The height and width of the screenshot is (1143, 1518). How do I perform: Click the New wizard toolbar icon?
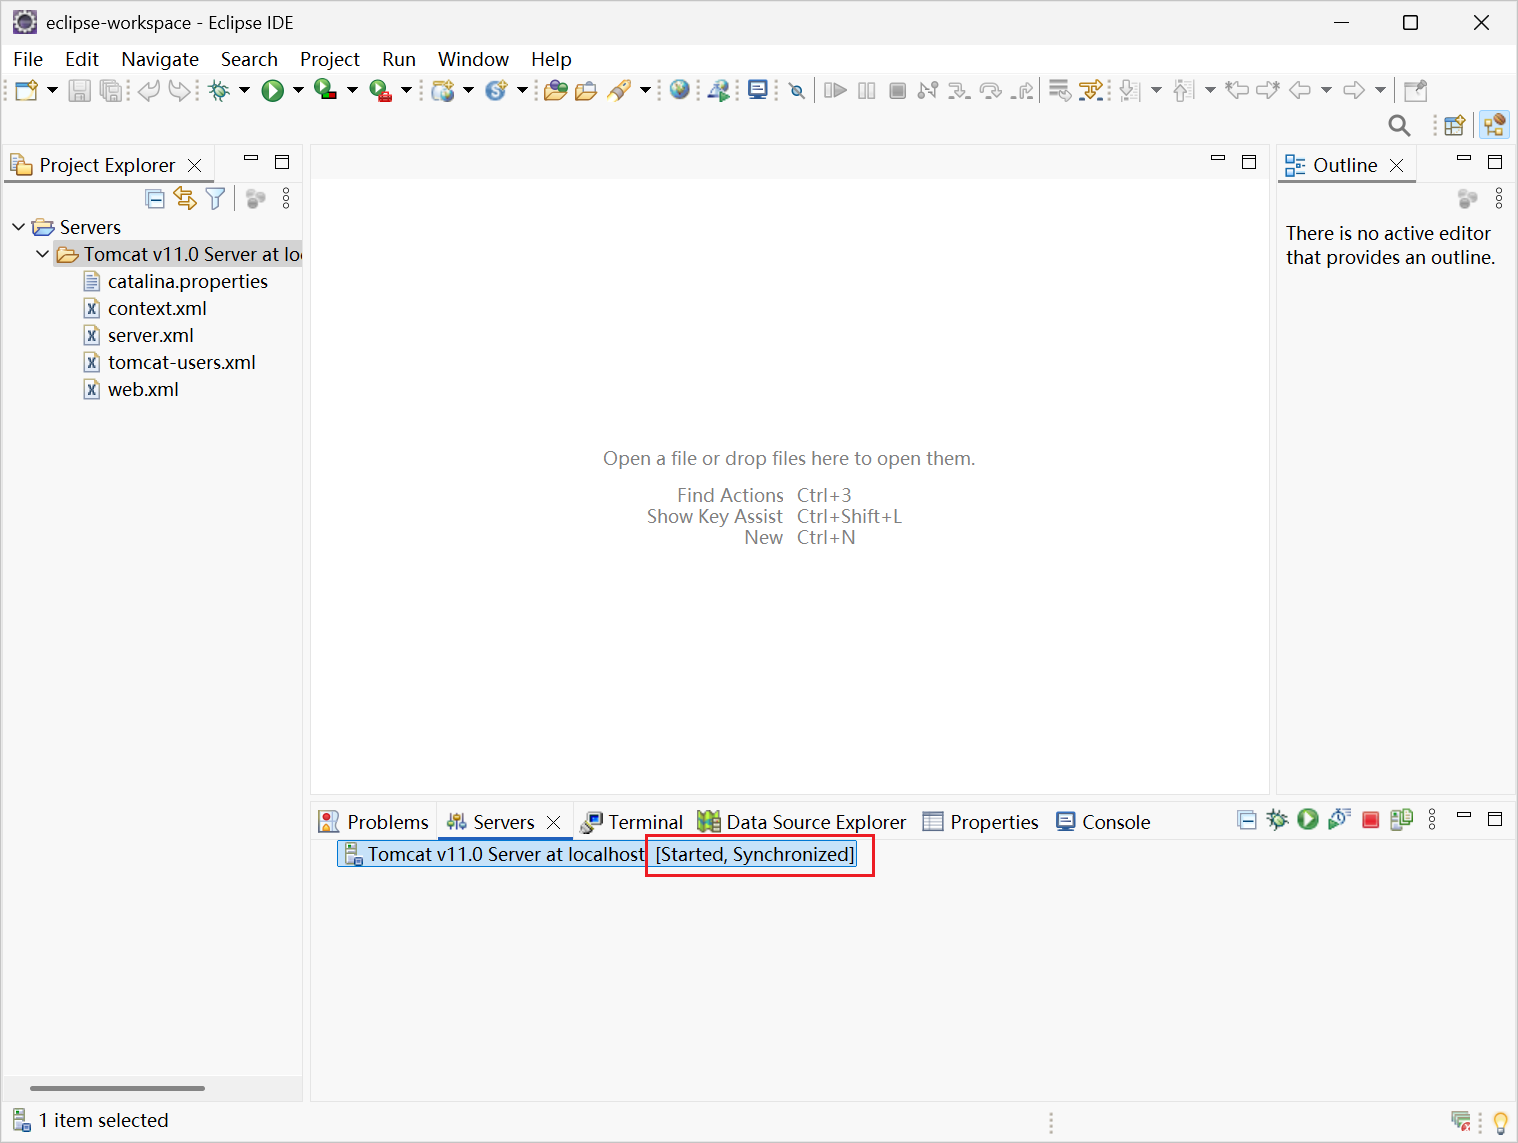coord(27,91)
